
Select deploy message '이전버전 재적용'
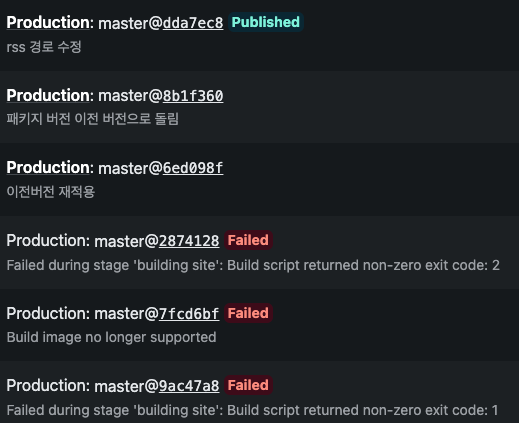[51, 192]
